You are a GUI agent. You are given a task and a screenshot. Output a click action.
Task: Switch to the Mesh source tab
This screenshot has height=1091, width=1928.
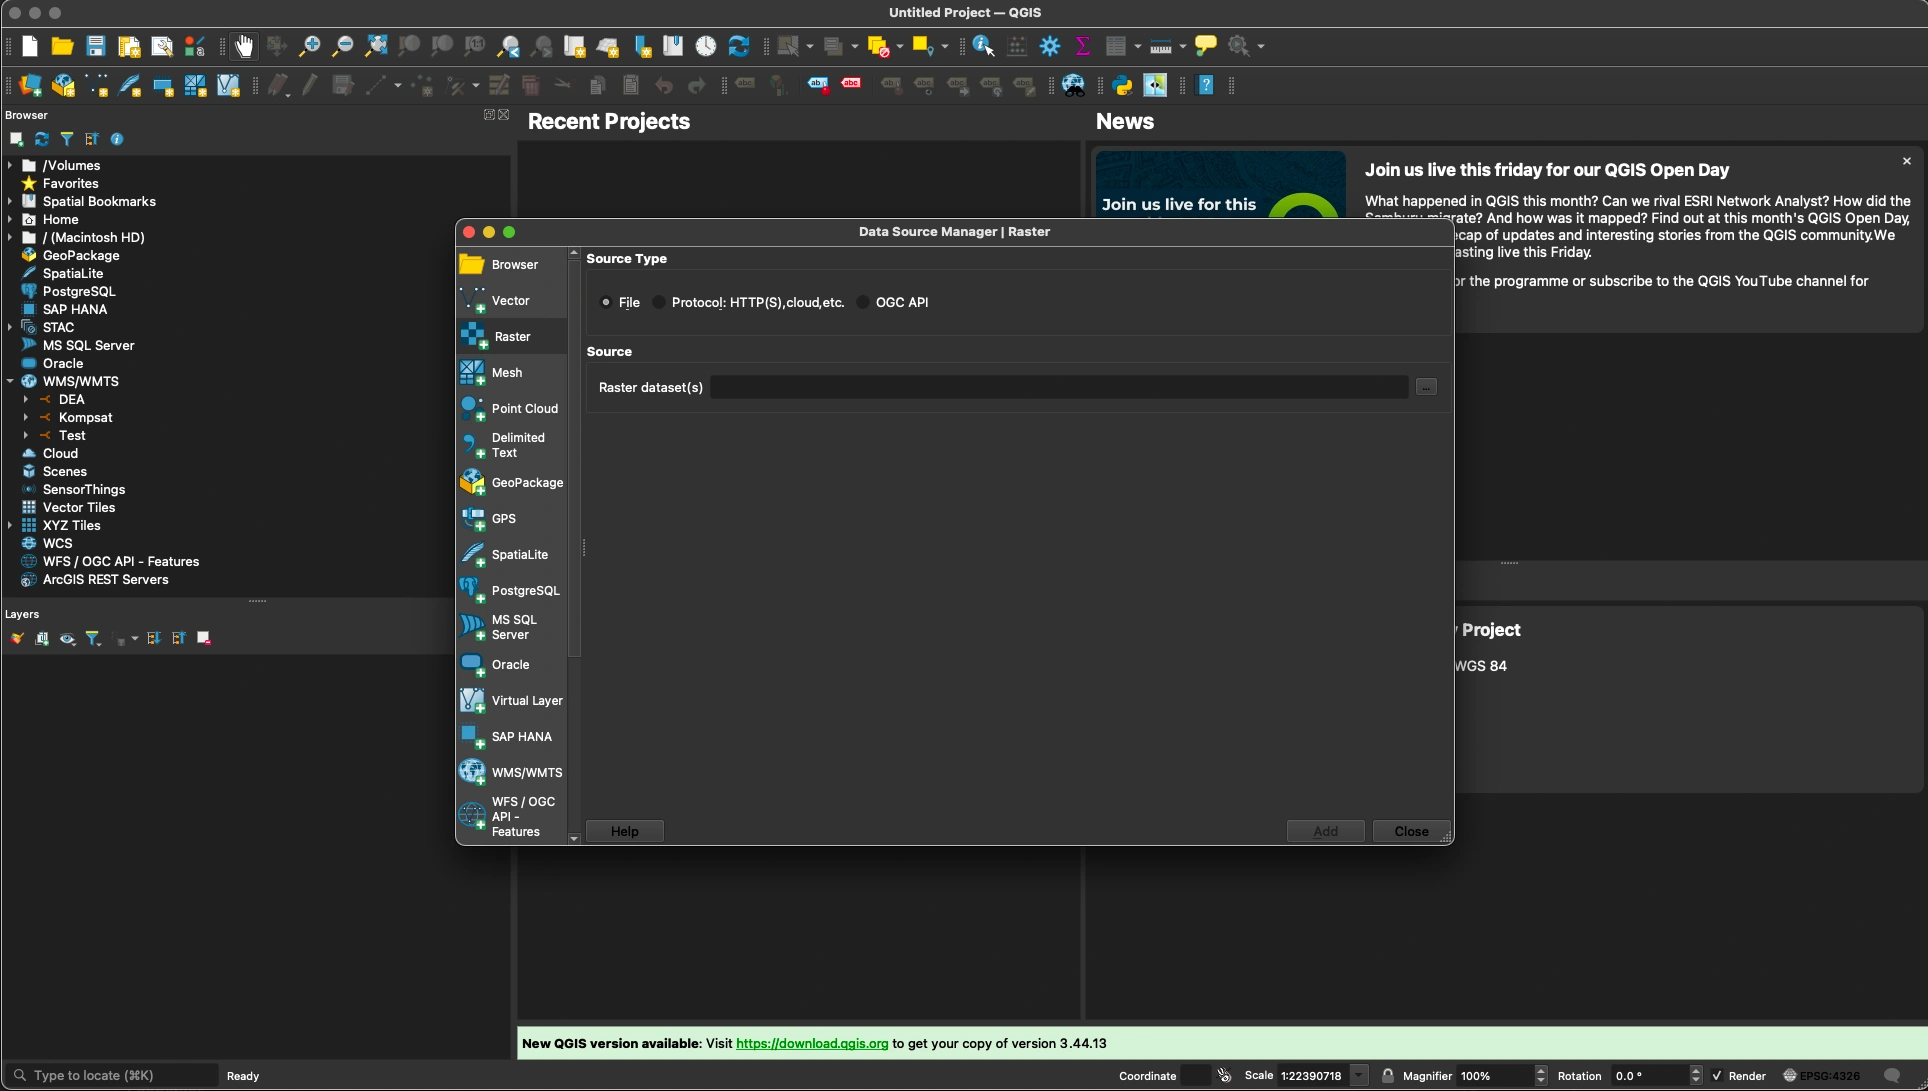click(512, 373)
